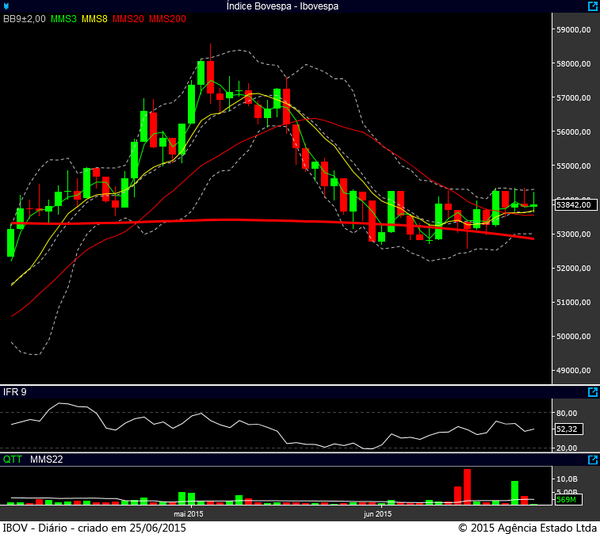600x534 pixels.
Task: Select the MMS20 moving average label
Action: click(128, 19)
